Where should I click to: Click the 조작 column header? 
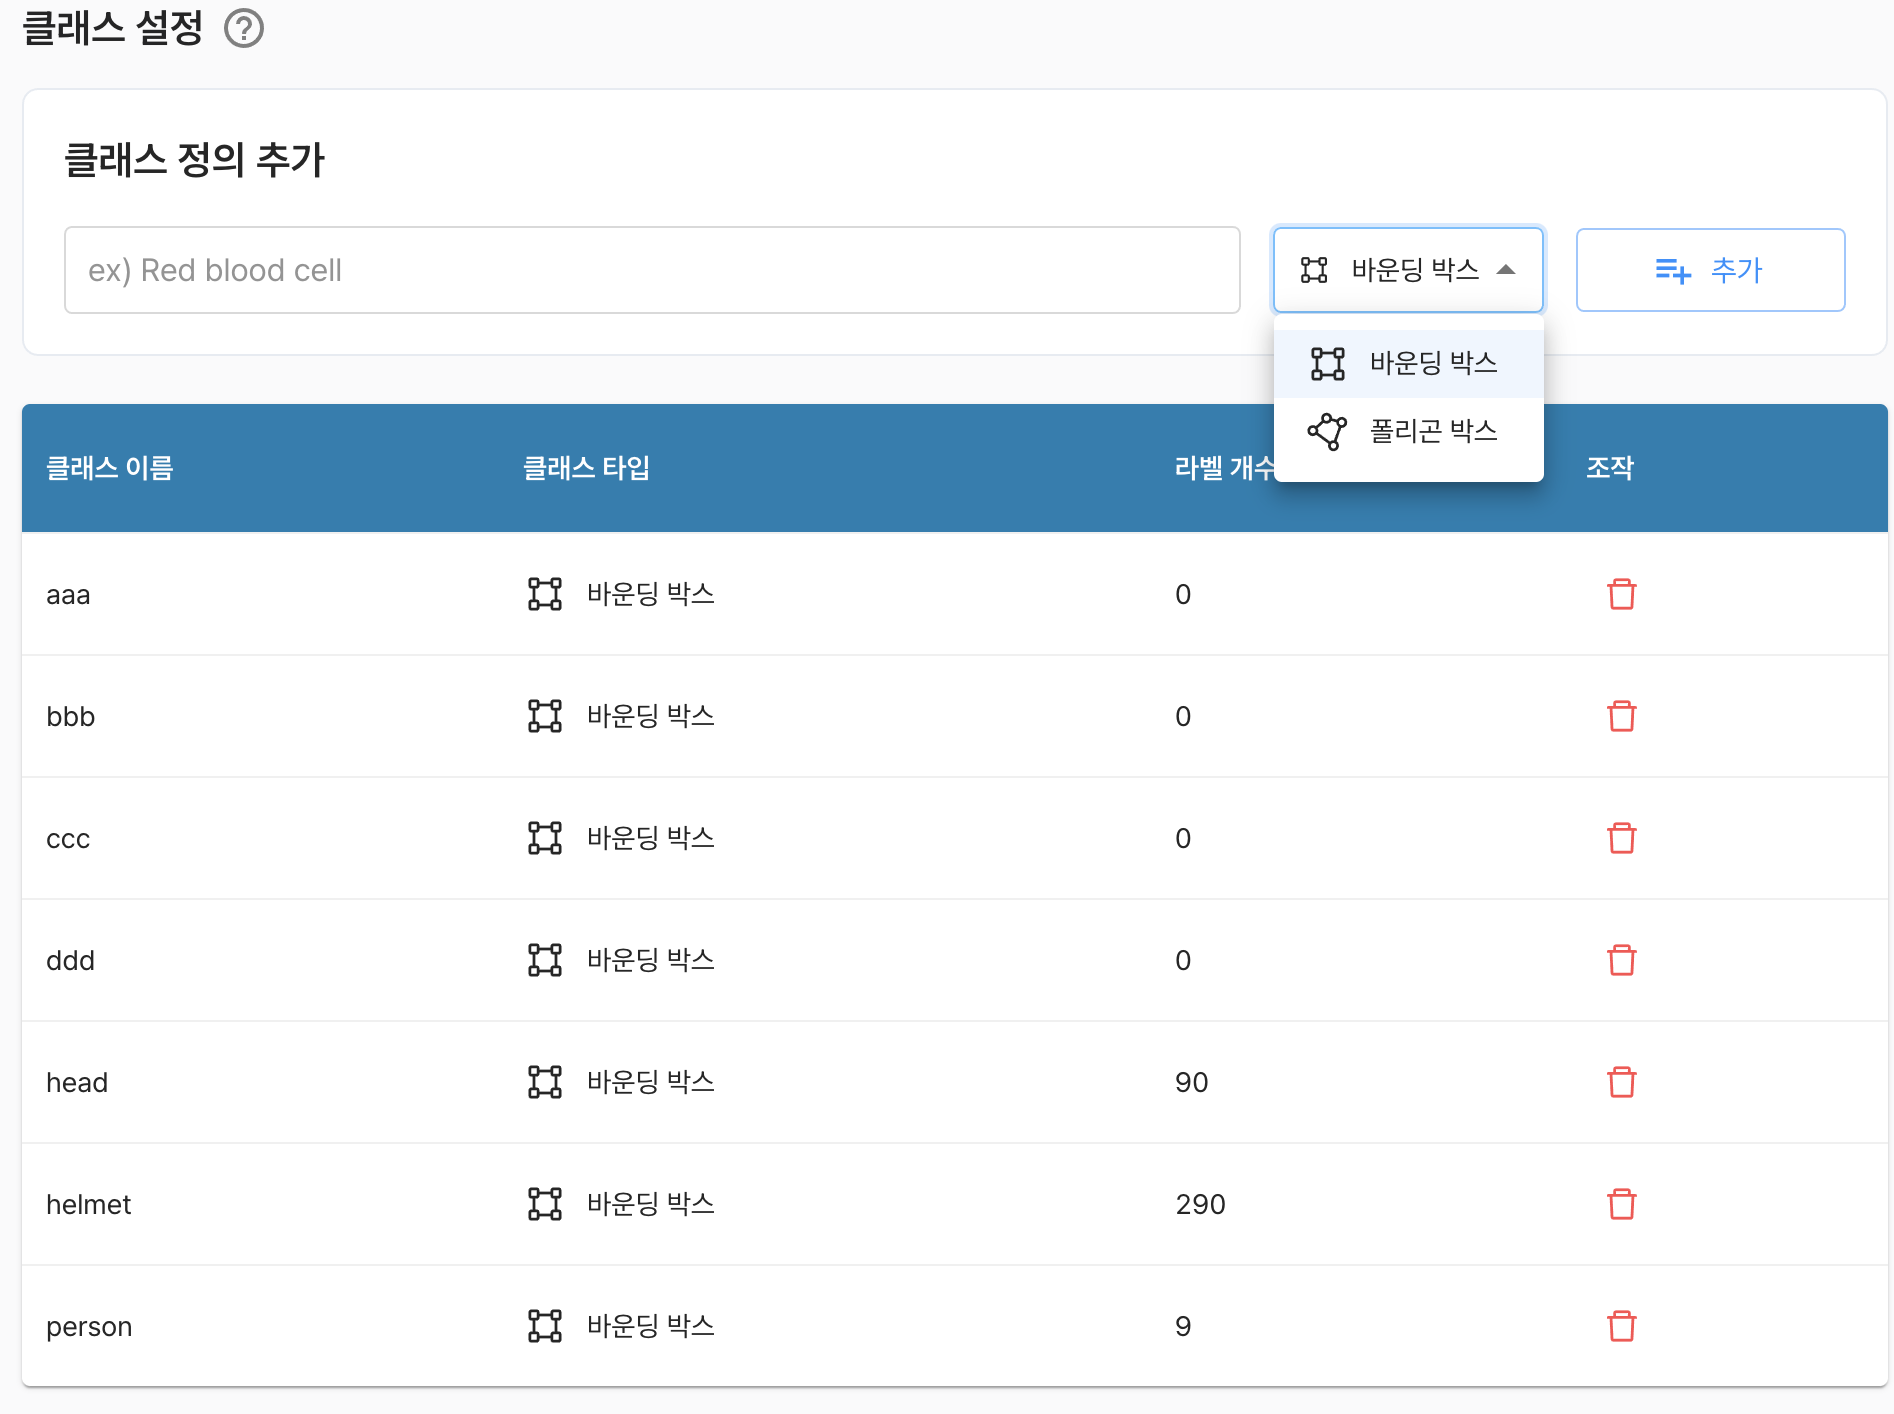(1610, 468)
